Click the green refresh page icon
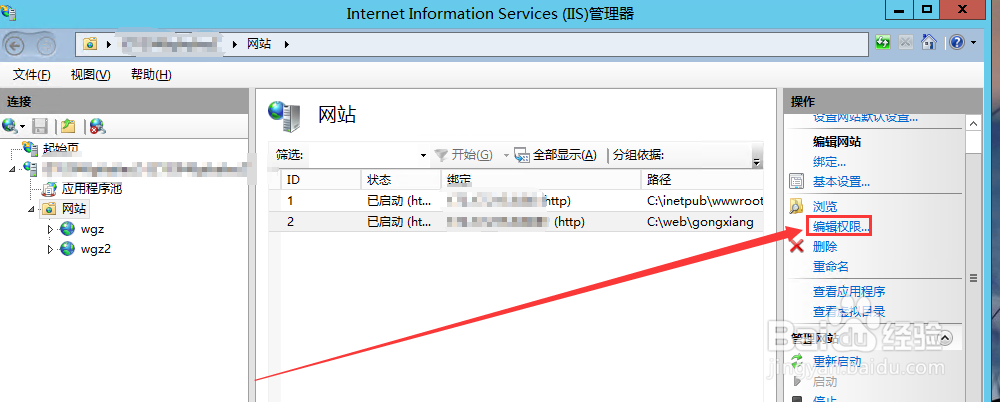Viewport: 1000px width, 402px height. pyautogui.click(x=884, y=43)
